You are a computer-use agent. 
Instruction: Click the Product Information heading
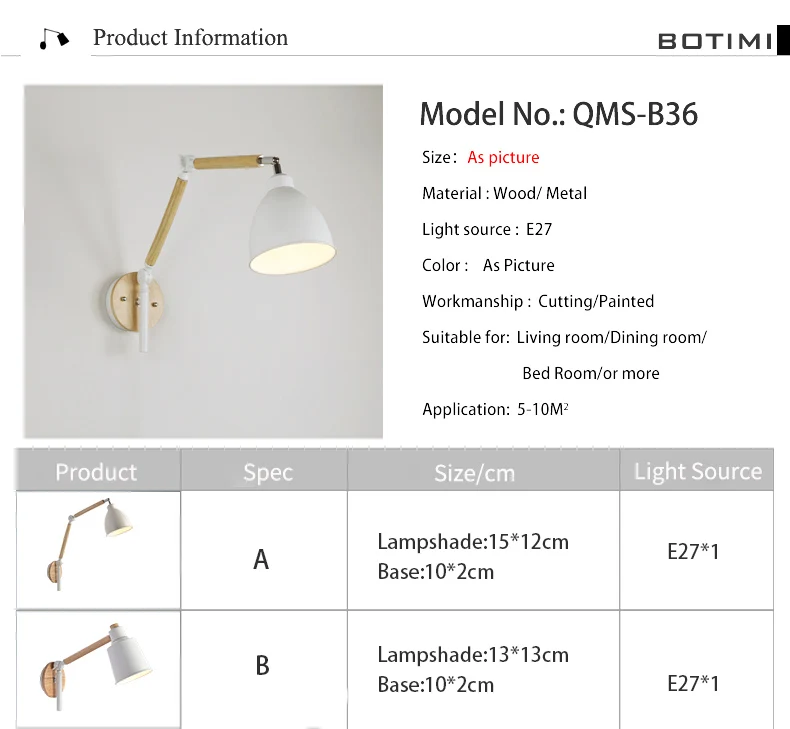tap(190, 38)
